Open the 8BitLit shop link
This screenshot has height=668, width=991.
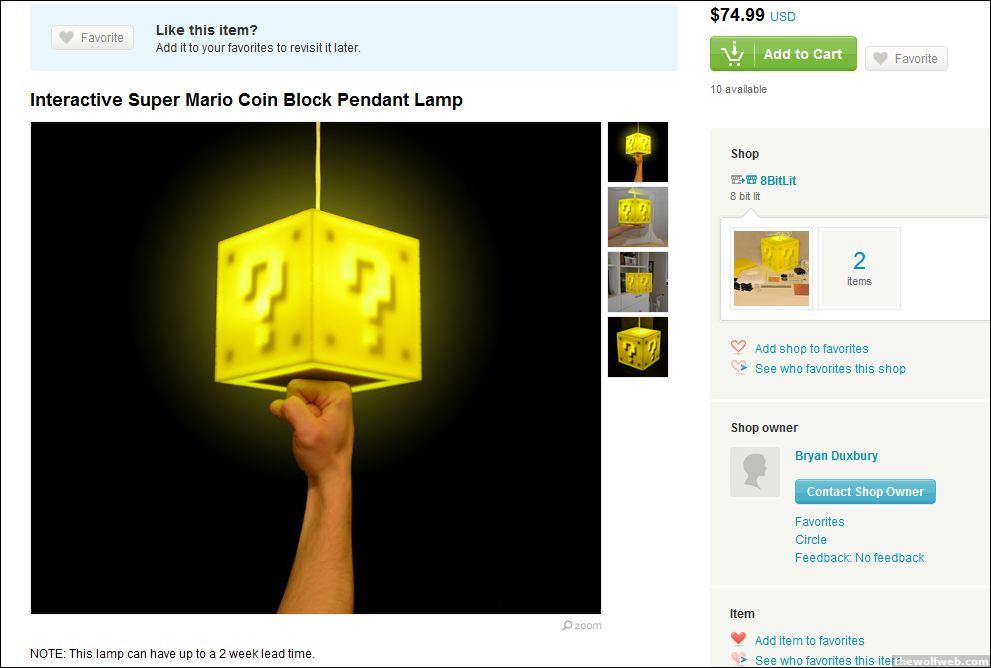pos(777,180)
